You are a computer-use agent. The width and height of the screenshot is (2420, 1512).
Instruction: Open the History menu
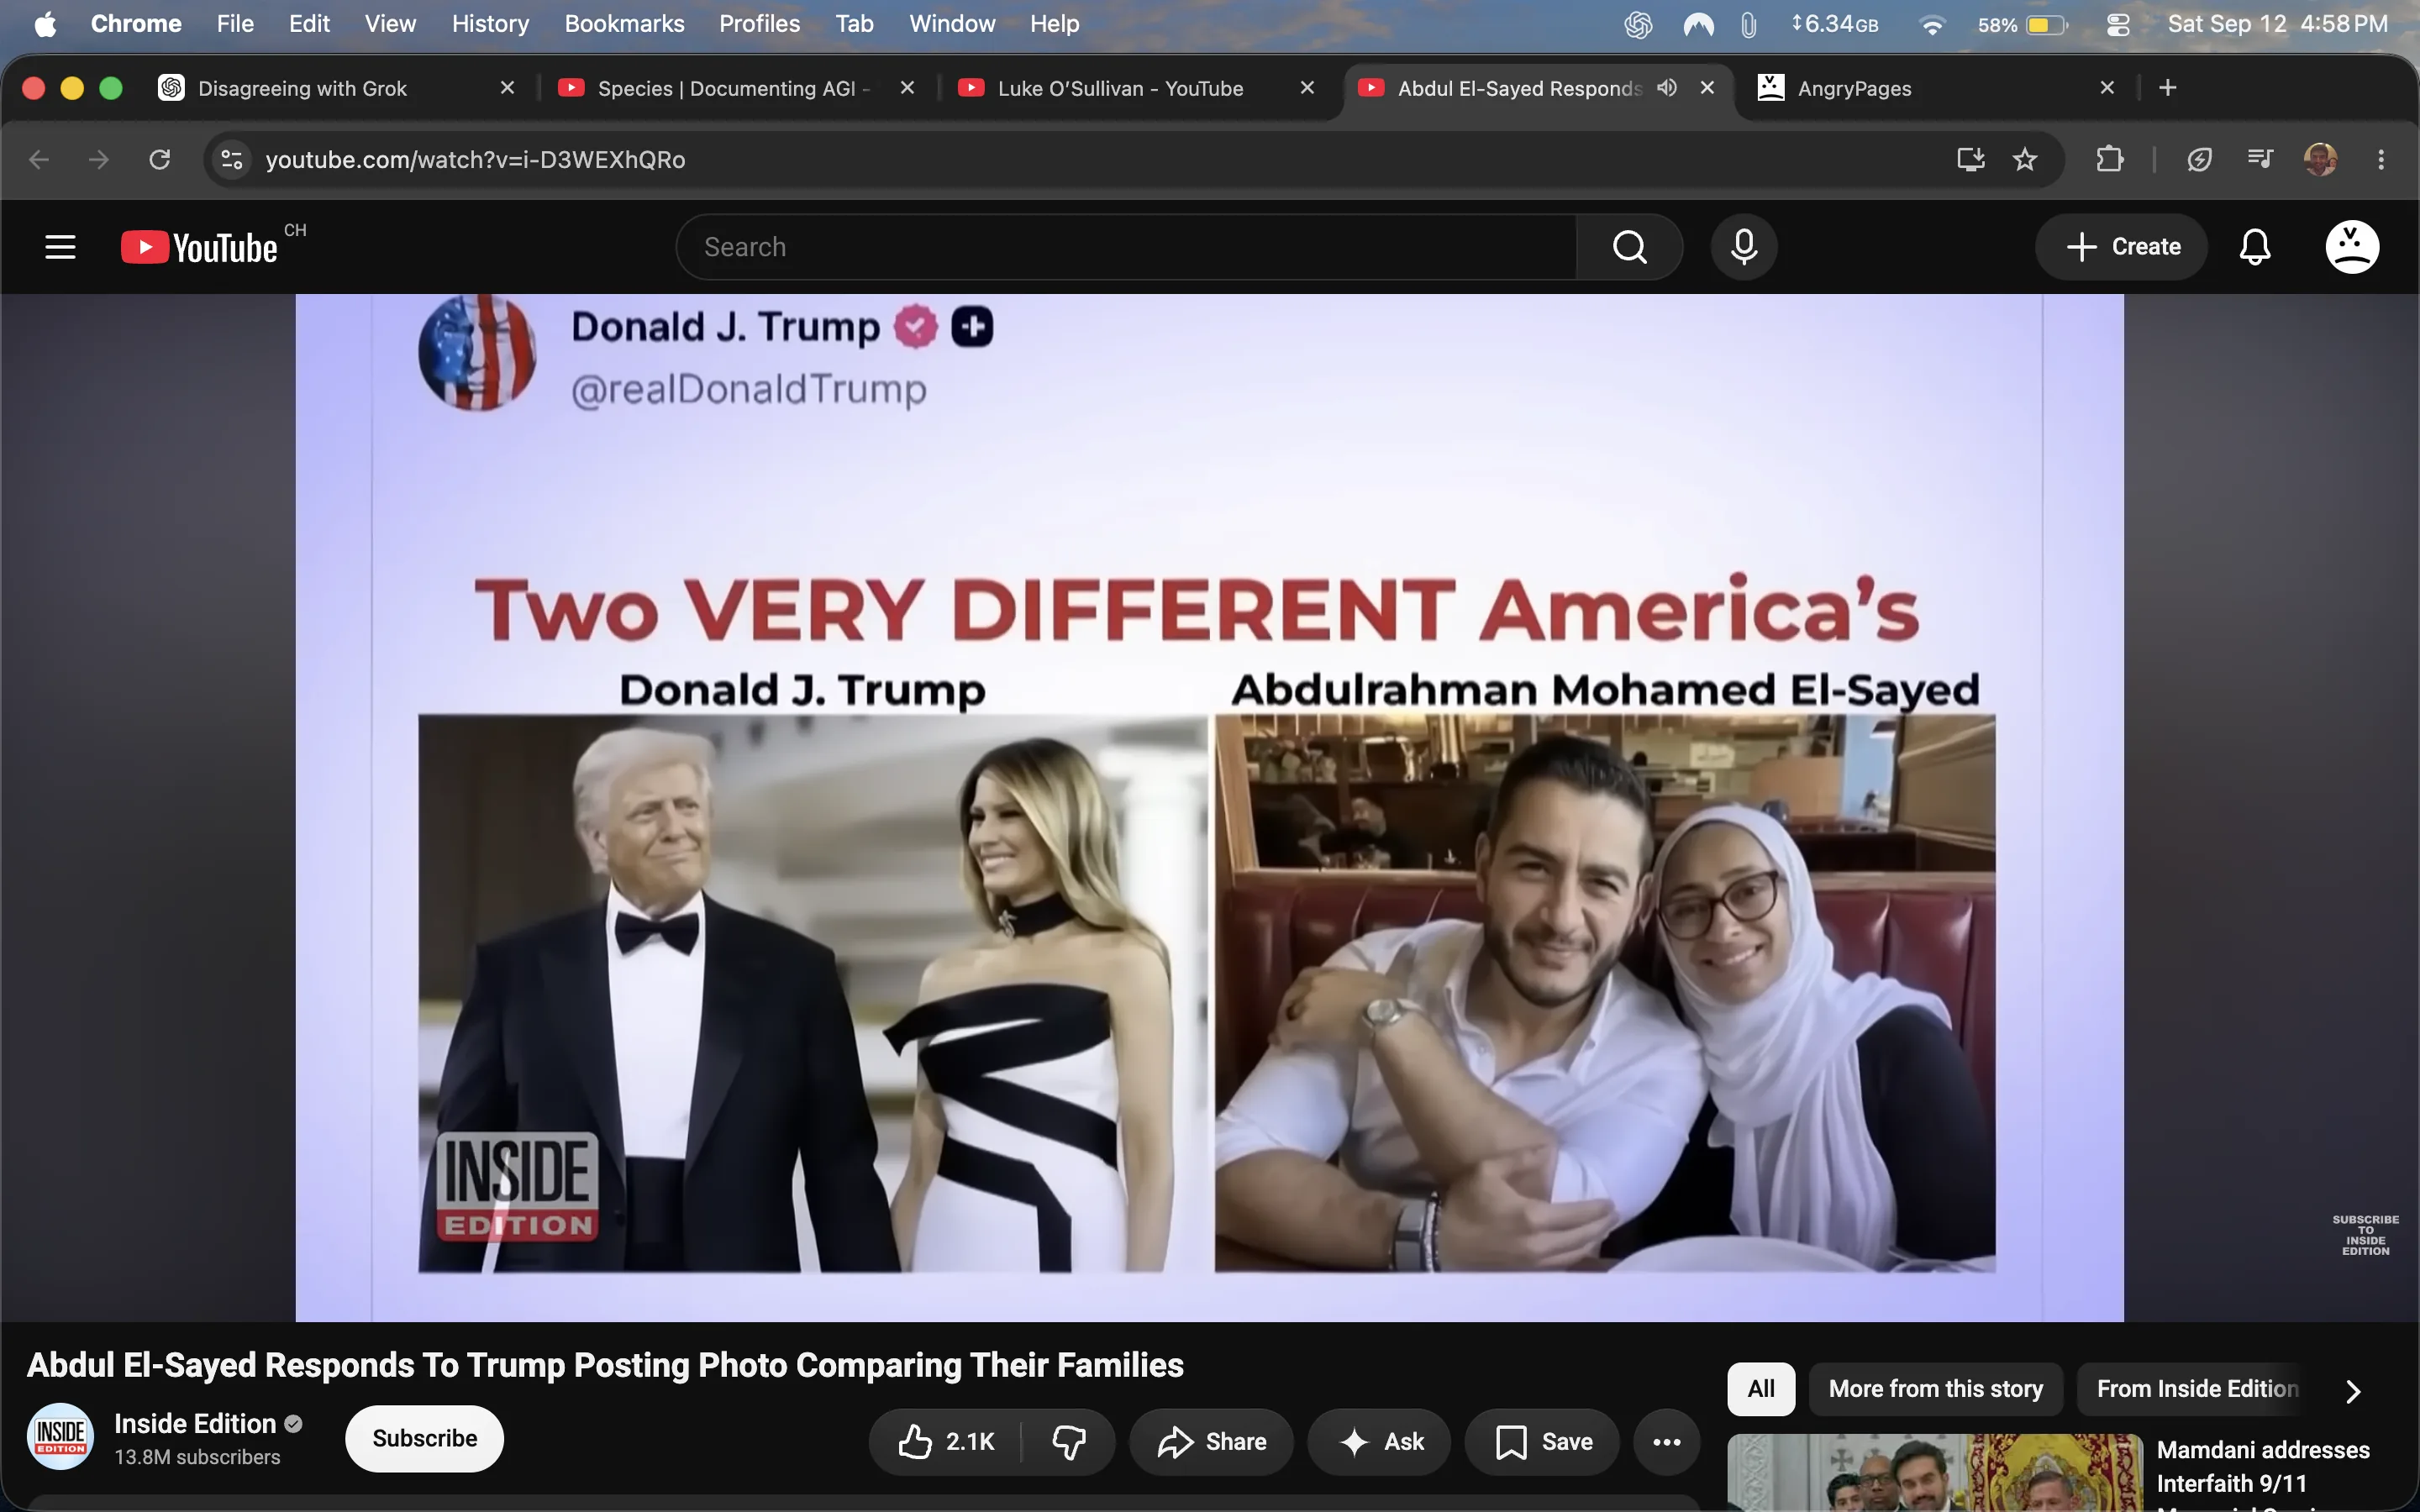point(490,24)
